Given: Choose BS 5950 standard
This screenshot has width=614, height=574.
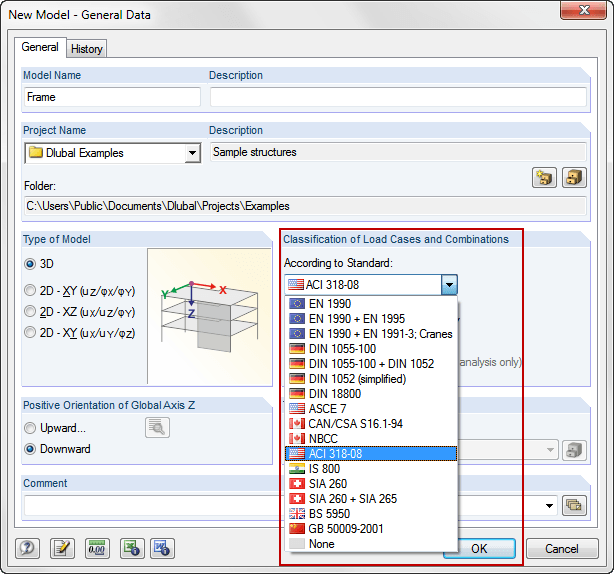Looking at the screenshot, I should (371, 514).
